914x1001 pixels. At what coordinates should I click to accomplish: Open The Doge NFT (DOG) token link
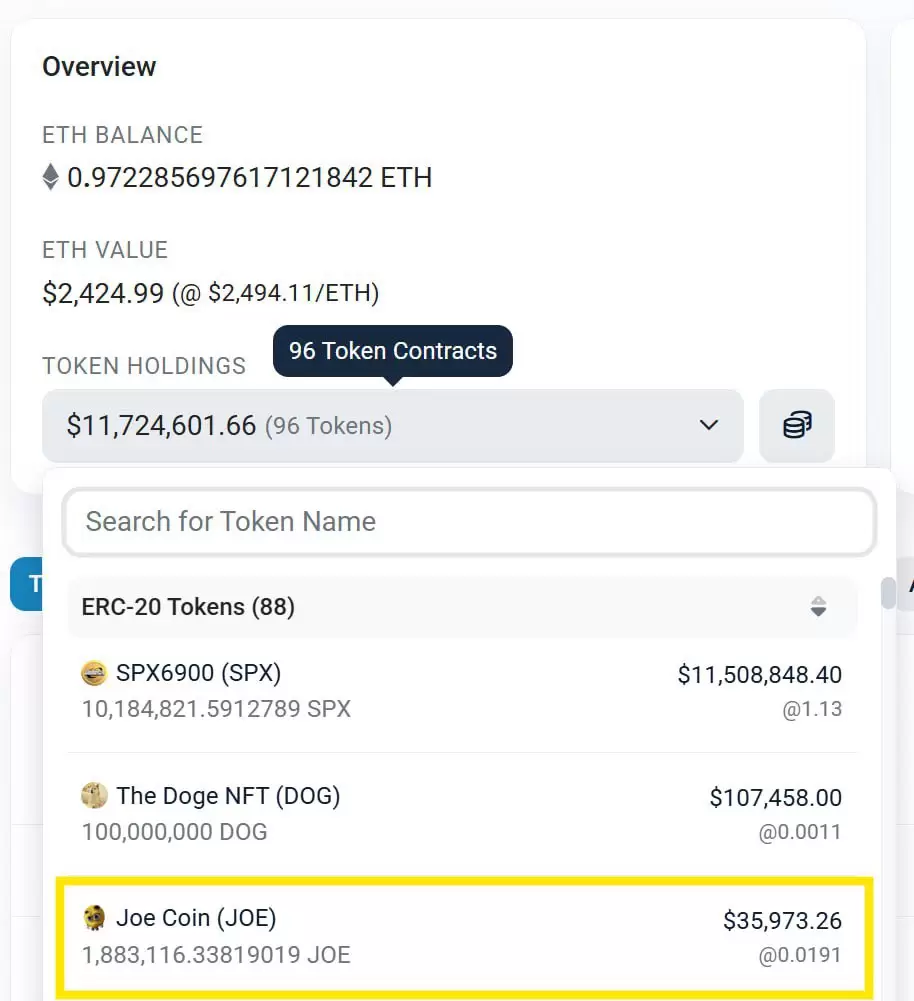(228, 796)
